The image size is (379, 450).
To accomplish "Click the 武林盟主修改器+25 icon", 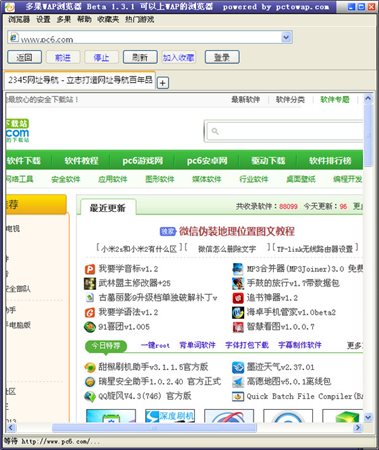I will click(90, 283).
